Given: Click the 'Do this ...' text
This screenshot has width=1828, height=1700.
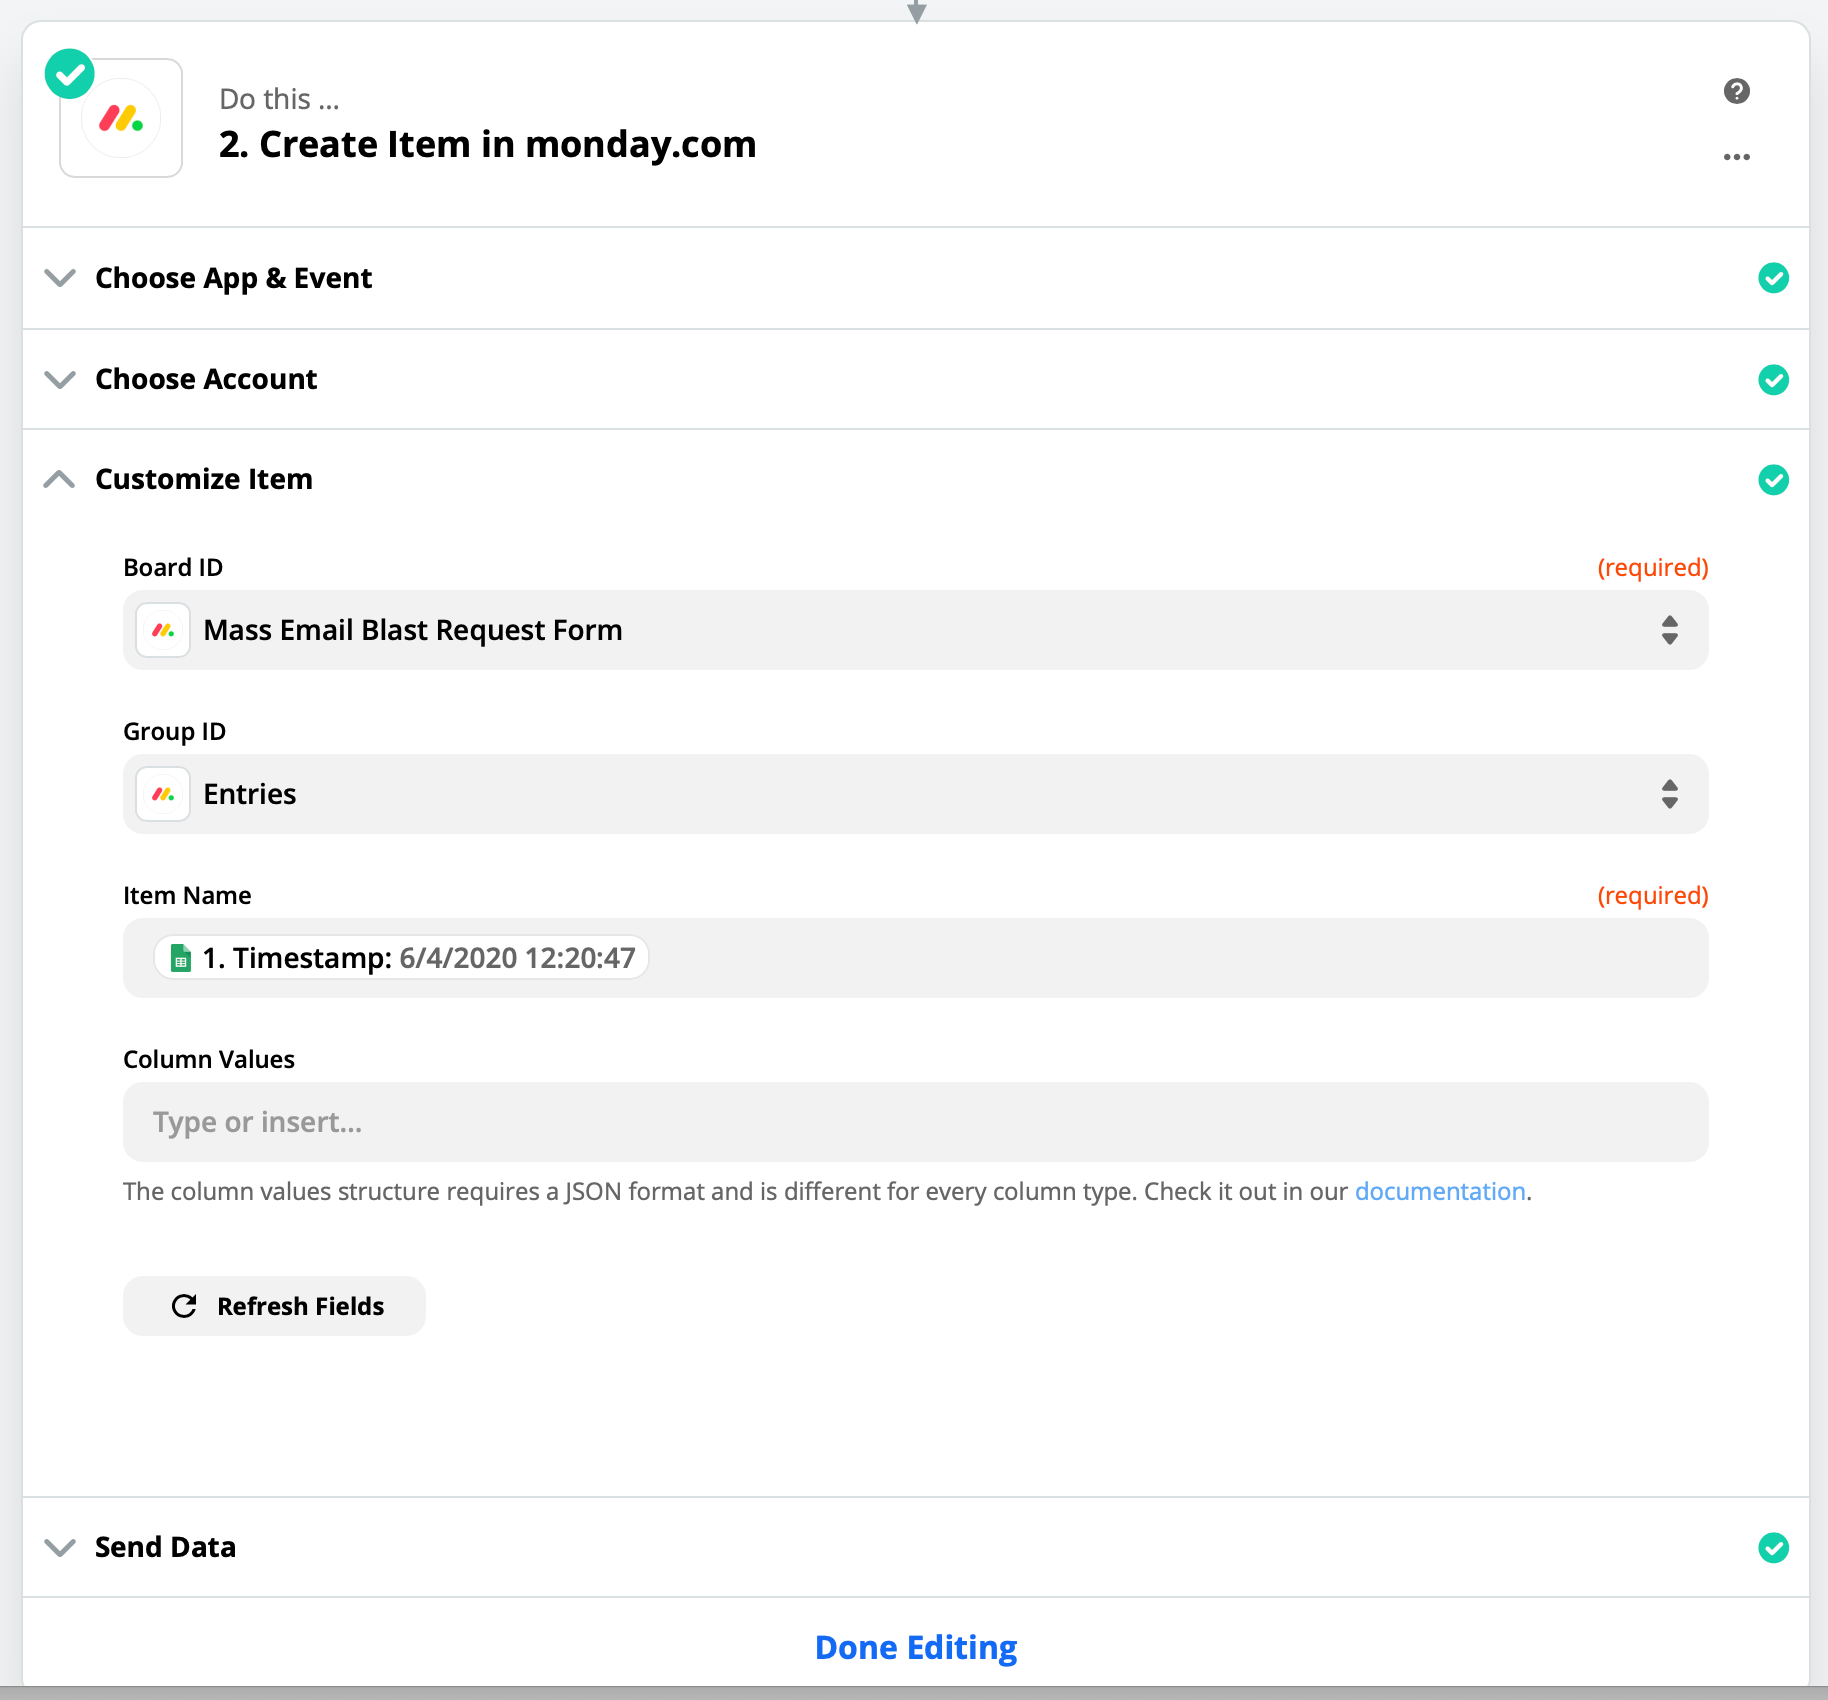Looking at the screenshot, I should 280,99.
